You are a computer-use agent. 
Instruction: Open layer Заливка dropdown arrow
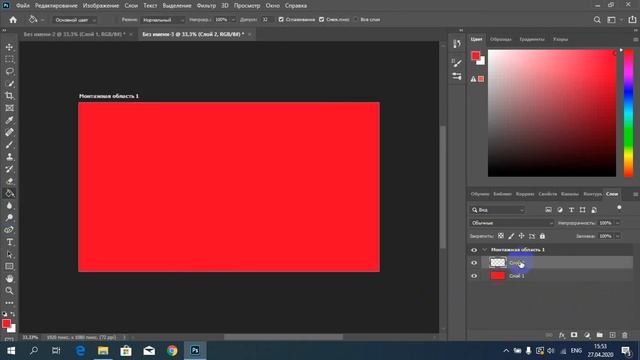pos(617,236)
